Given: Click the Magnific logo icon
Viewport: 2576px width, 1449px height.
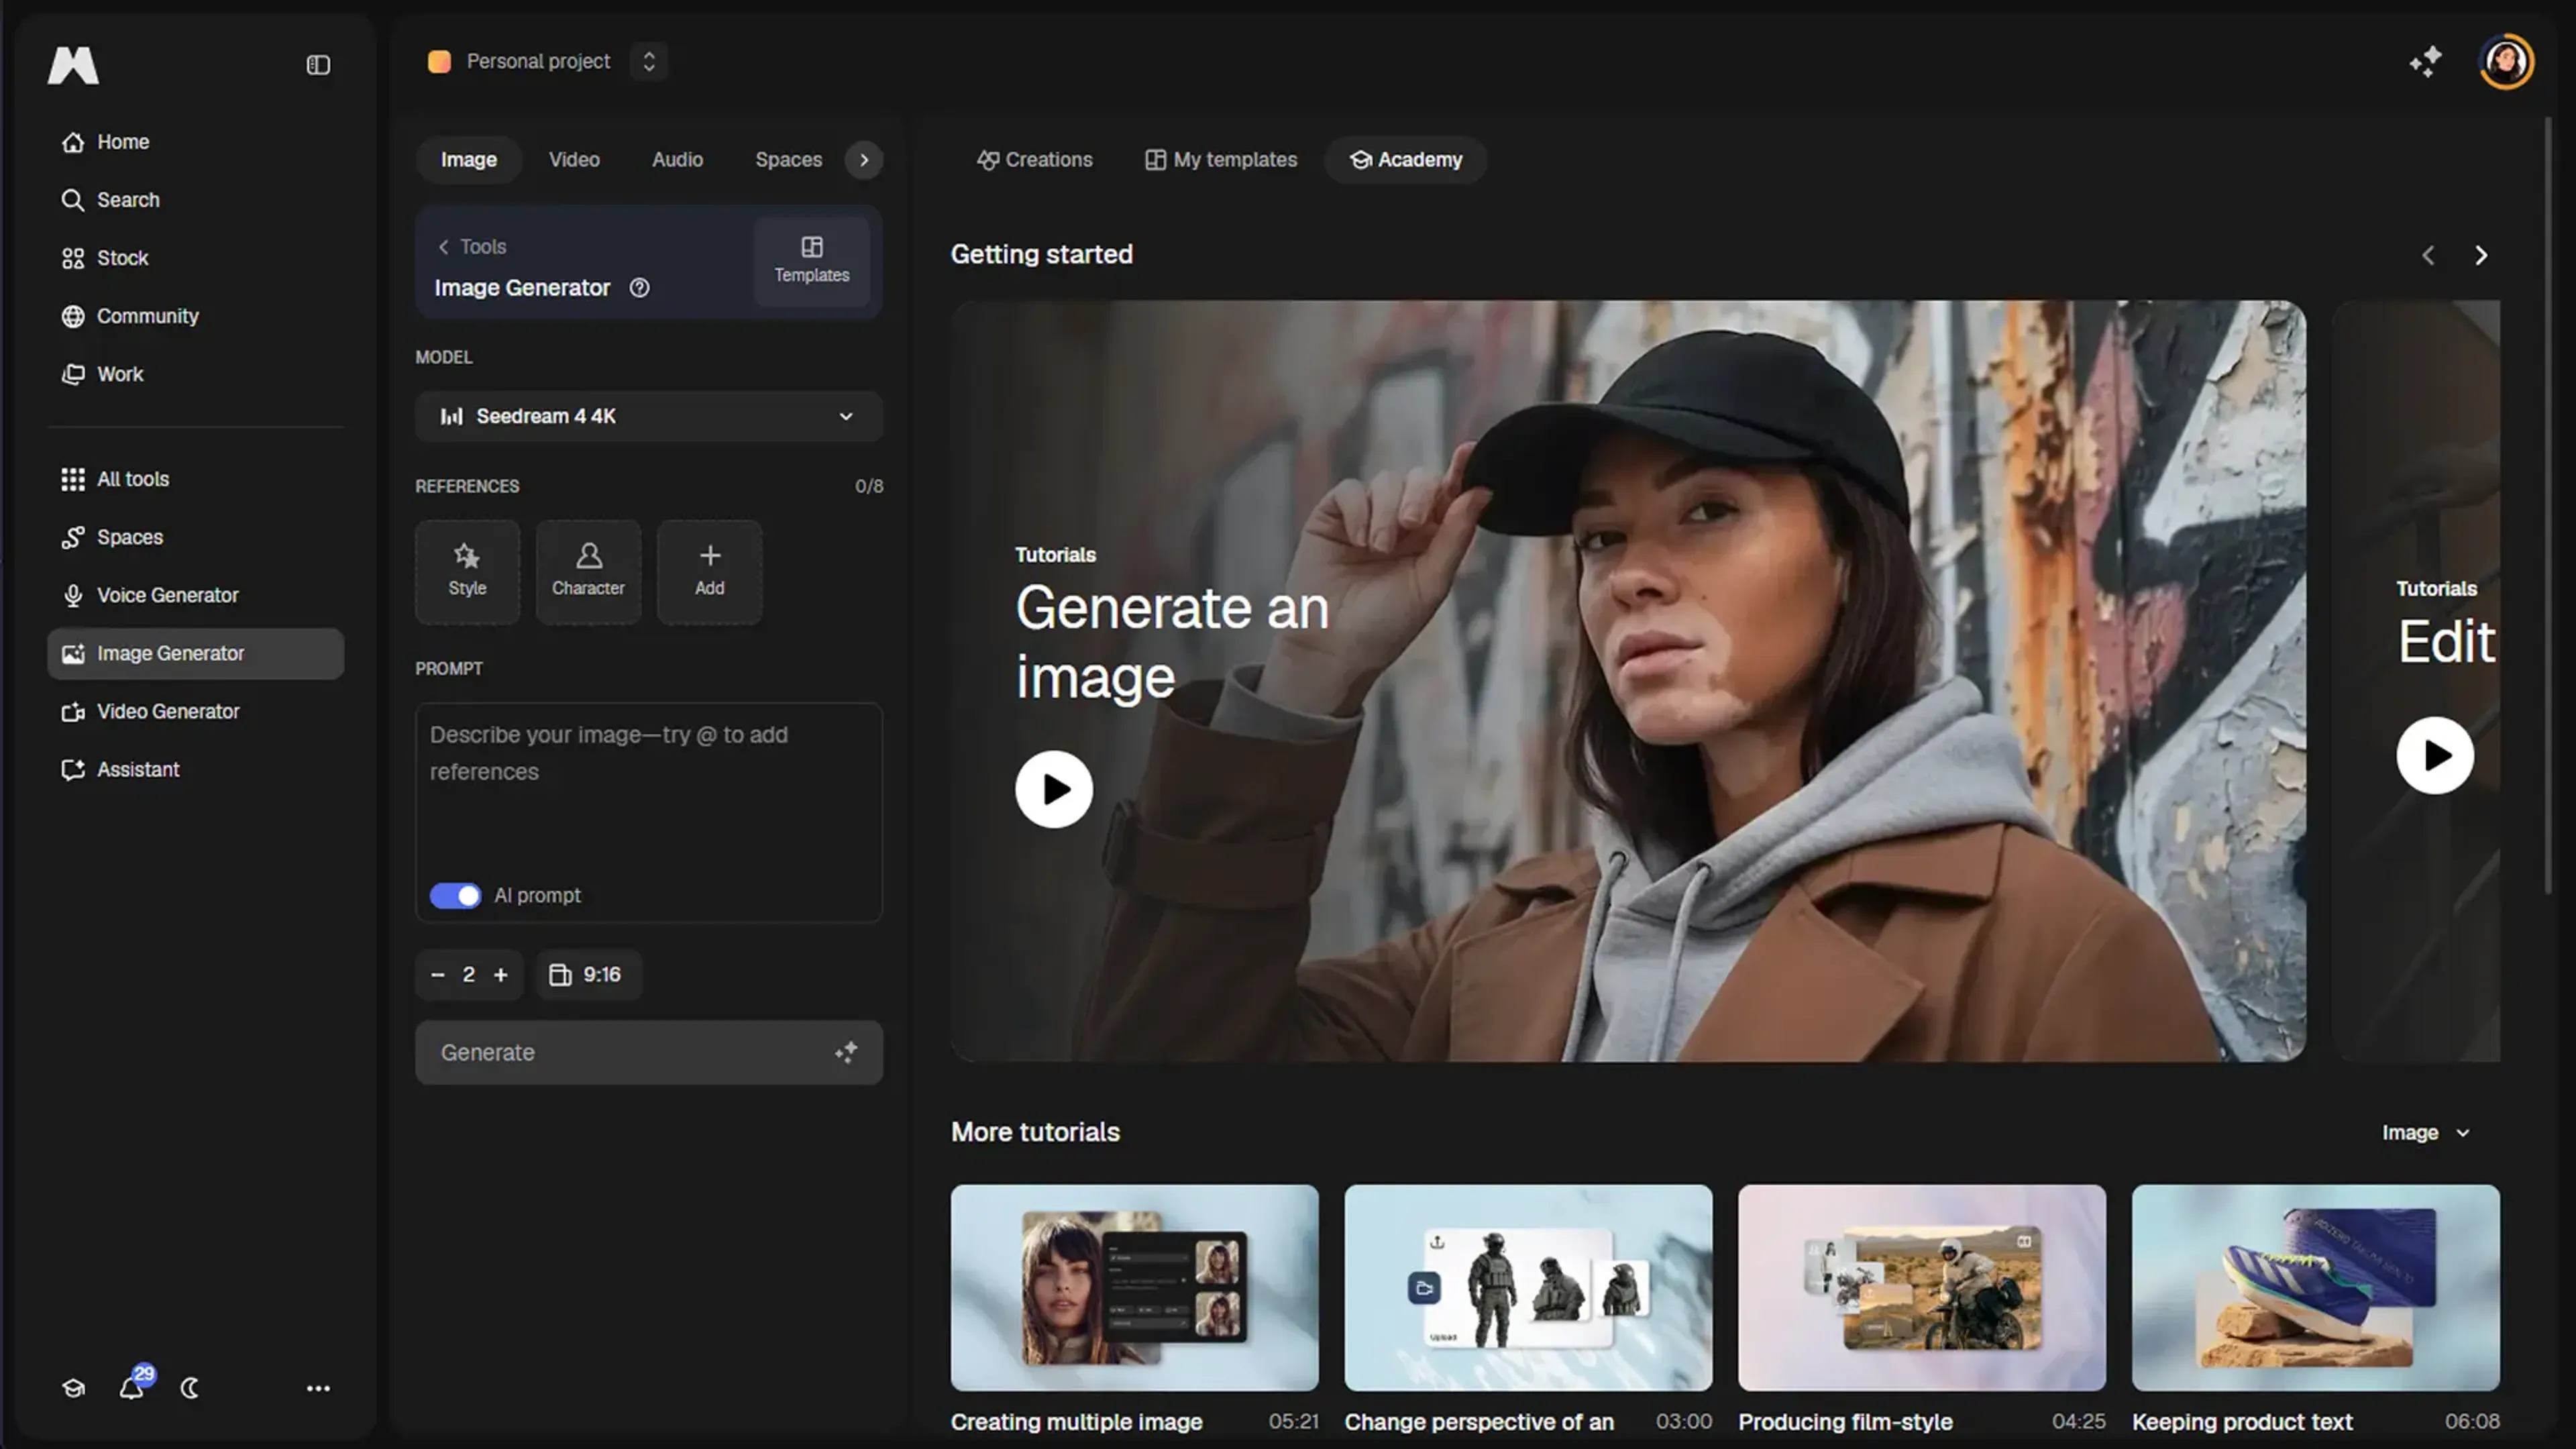Looking at the screenshot, I should [73, 65].
